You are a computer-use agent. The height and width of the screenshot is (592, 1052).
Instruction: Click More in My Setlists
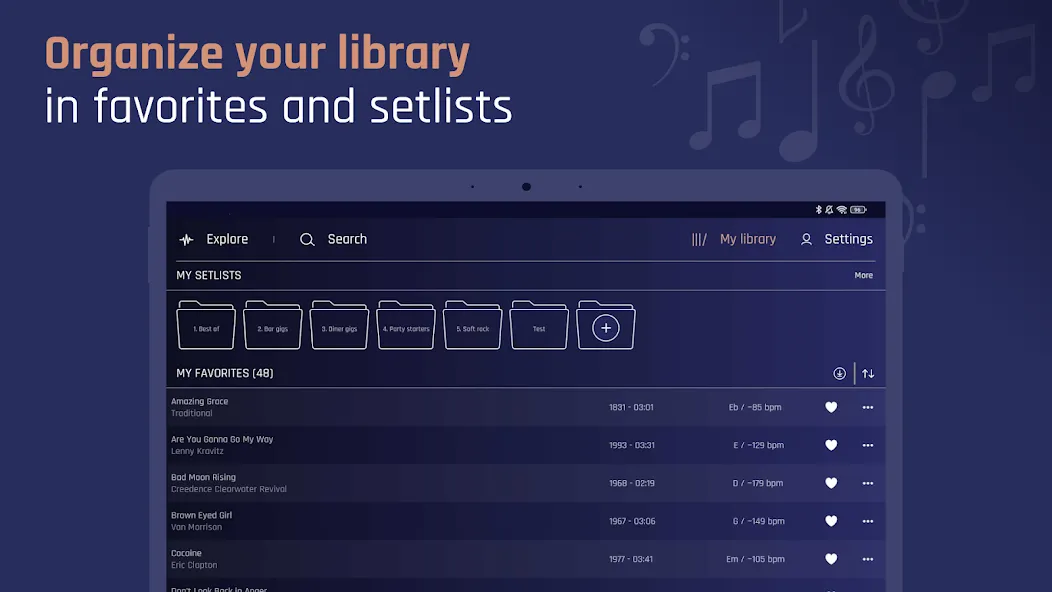[863, 275]
